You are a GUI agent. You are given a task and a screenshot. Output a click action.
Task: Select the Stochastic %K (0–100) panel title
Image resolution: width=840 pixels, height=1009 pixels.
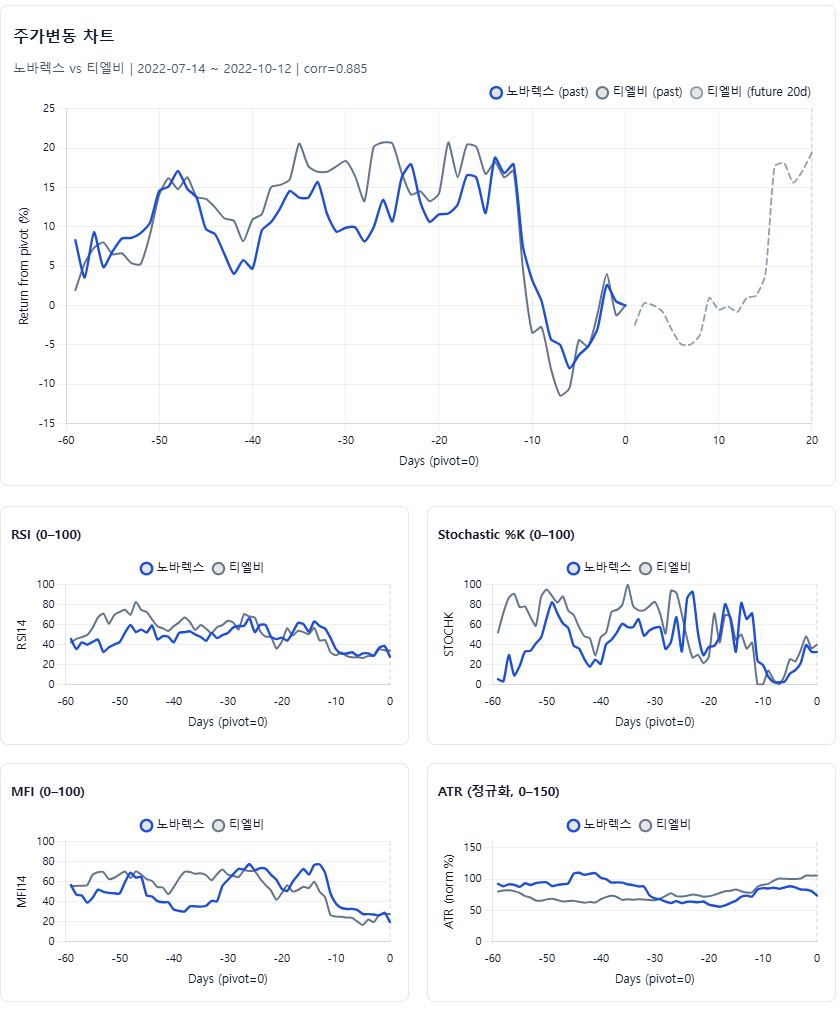click(506, 534)
